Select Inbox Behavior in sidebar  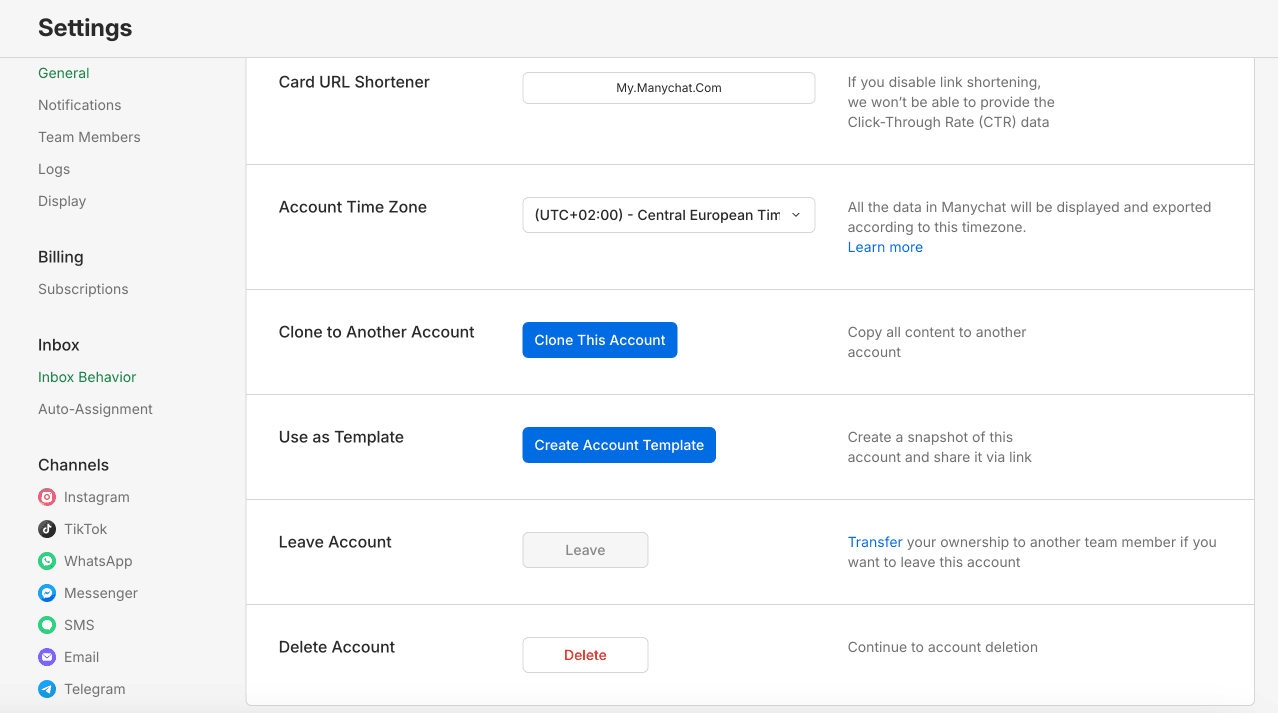coord(87,377)
